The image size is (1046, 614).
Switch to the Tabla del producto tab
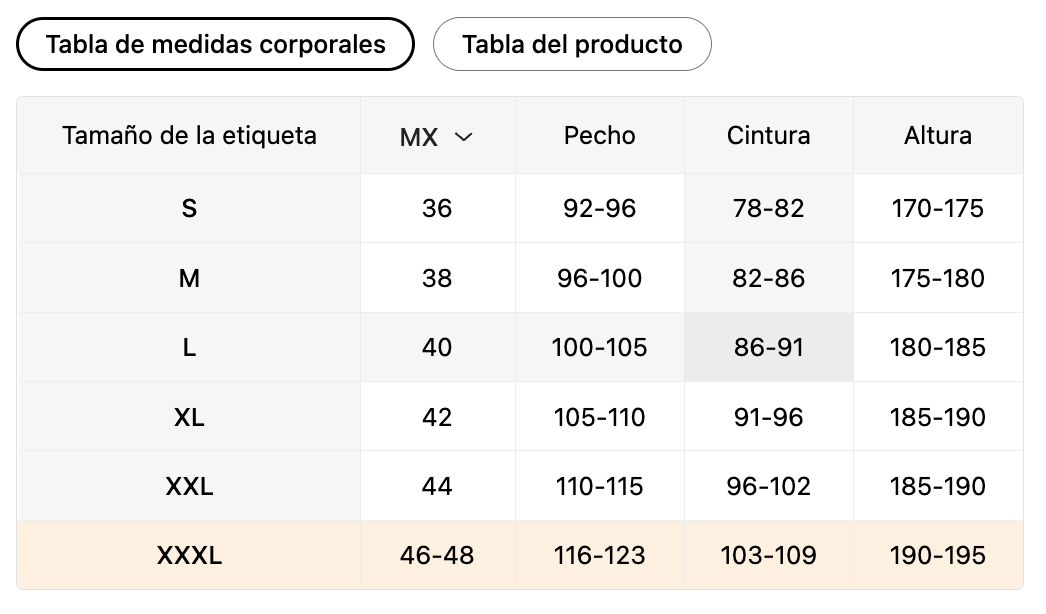572,45
